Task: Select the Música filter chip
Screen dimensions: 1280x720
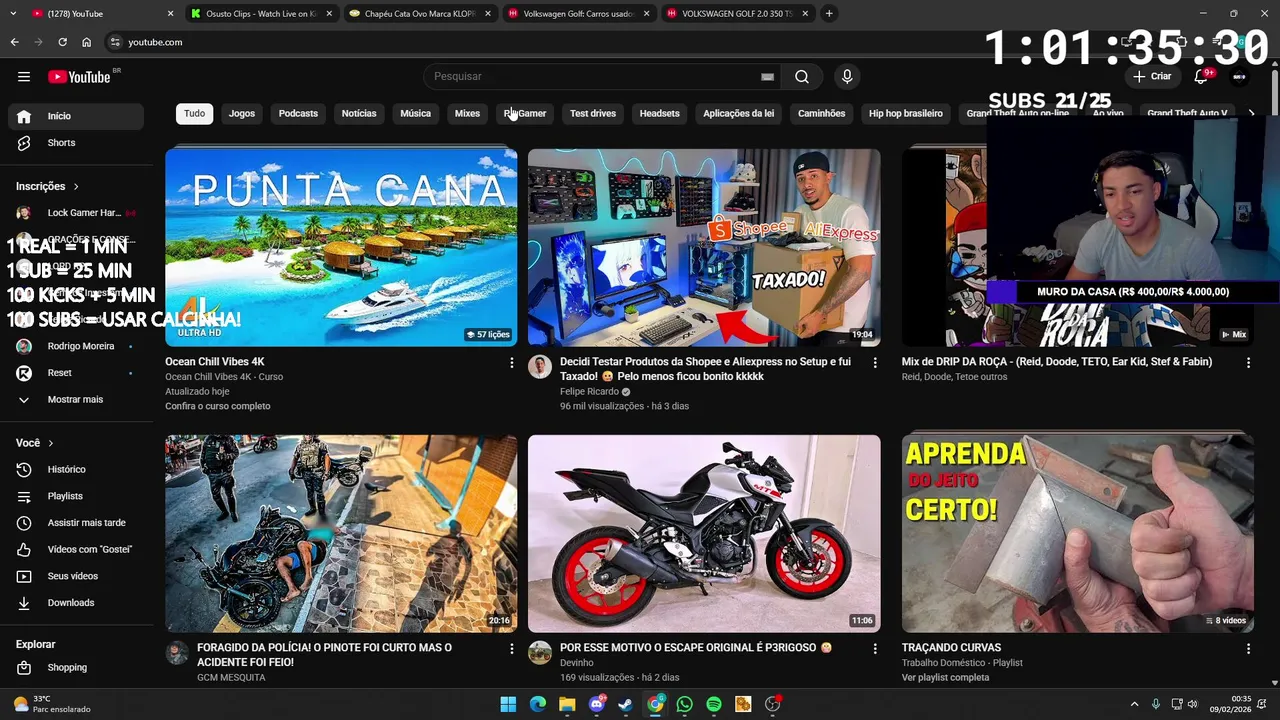Action: [415, 114]
